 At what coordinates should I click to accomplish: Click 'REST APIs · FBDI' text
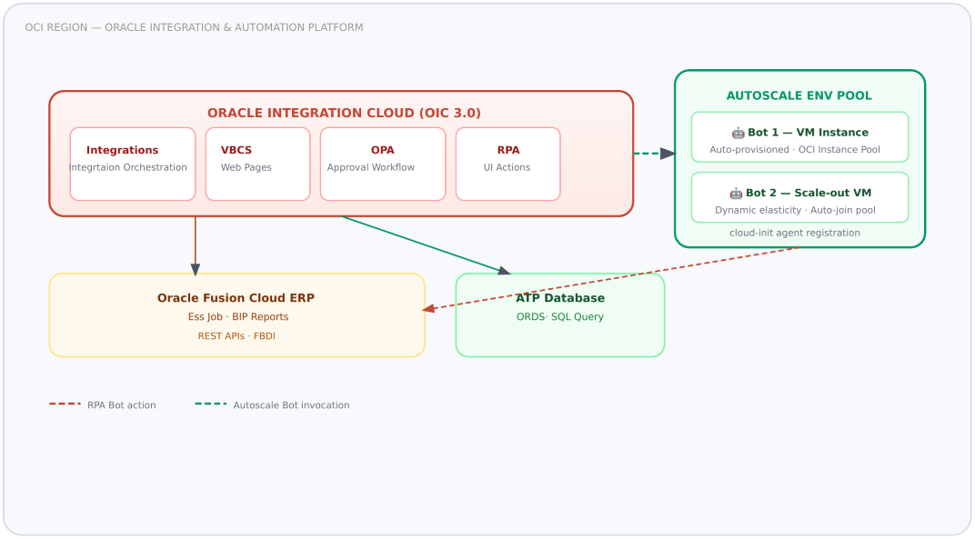(x=236, y=336)
